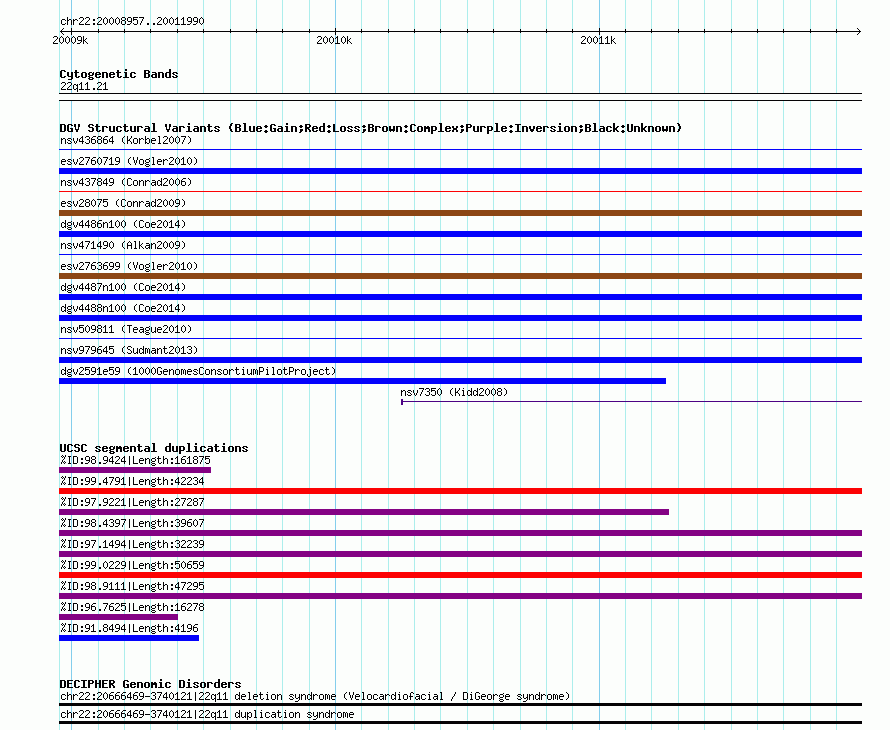Select duplication %ID:96.7625|Length:16278 label

click(x=132, y=607)
